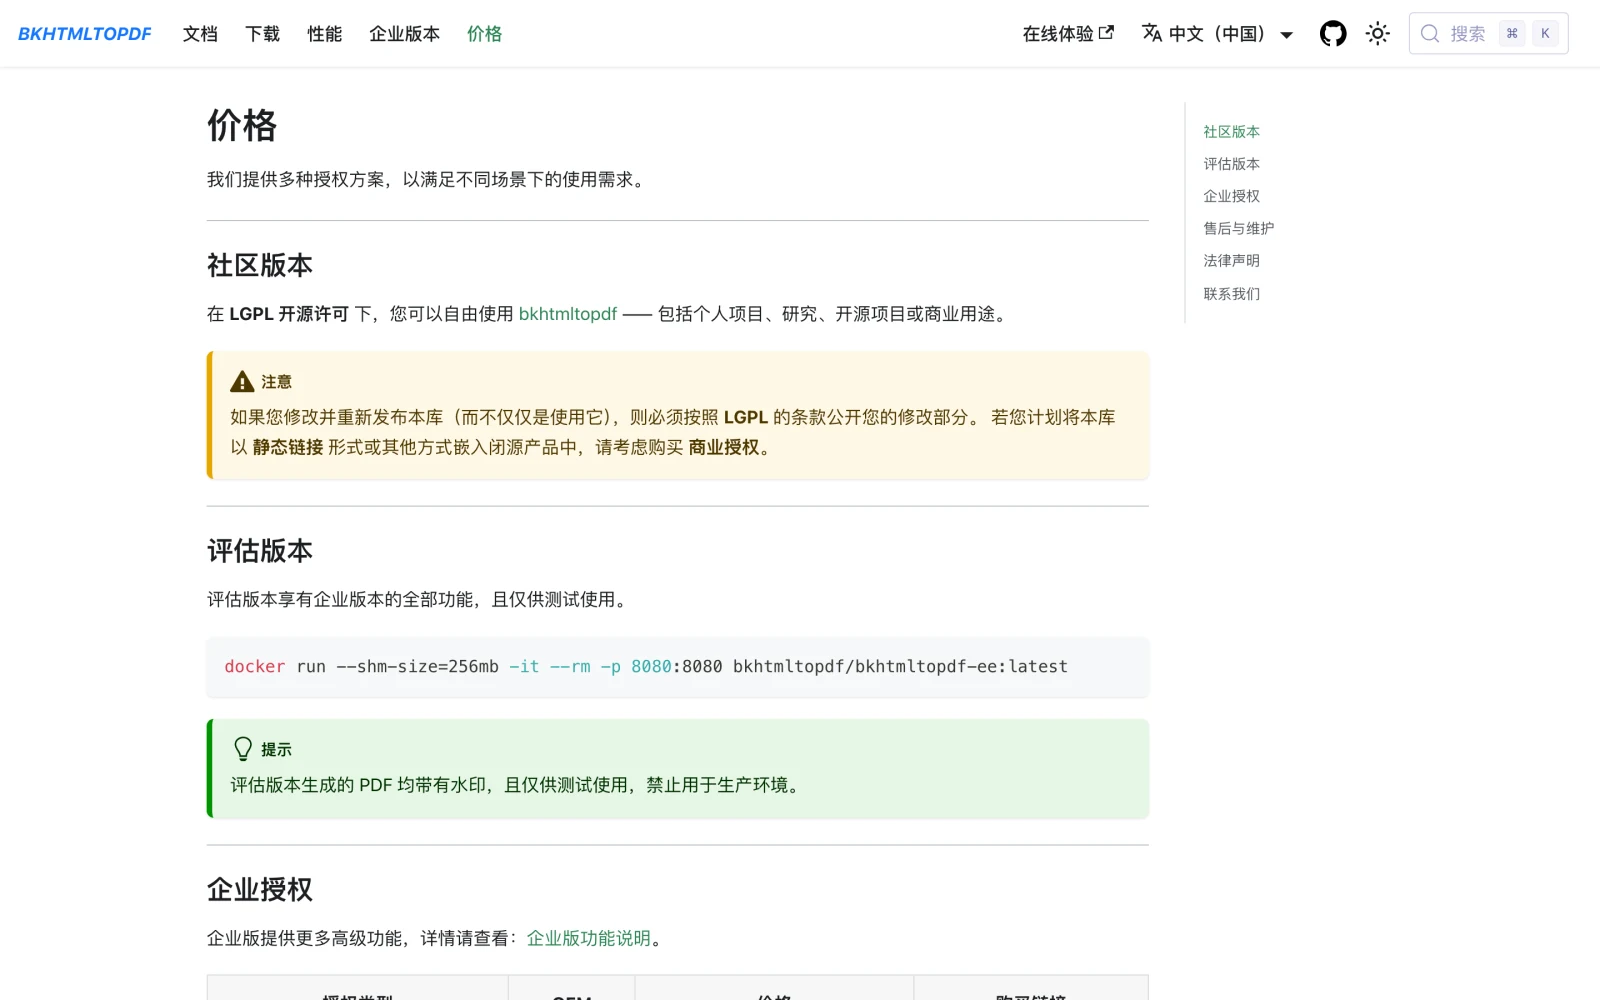Click the 静态链接 bold text in warning box

(x=288, y=448)
